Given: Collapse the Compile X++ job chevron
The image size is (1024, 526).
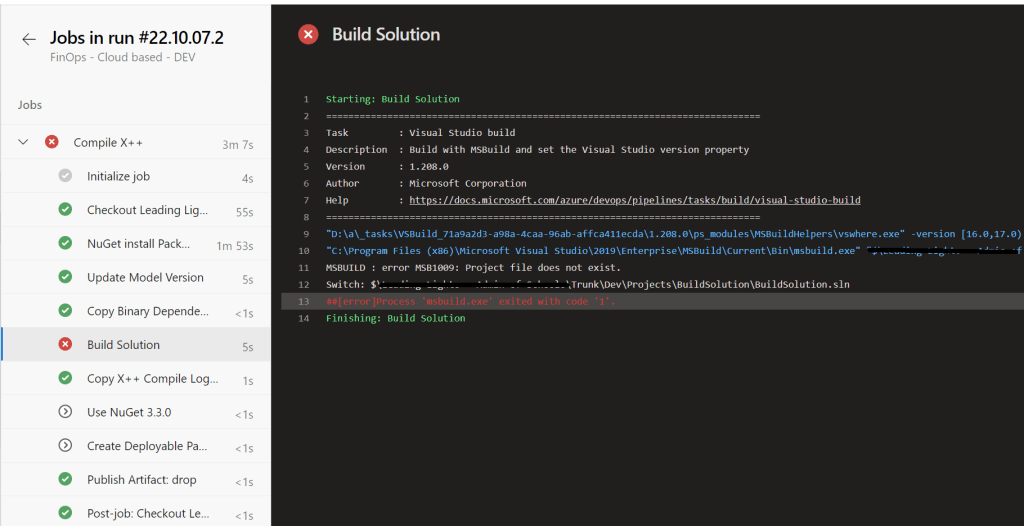Looking at the screenshot, I should click(23, 143).
